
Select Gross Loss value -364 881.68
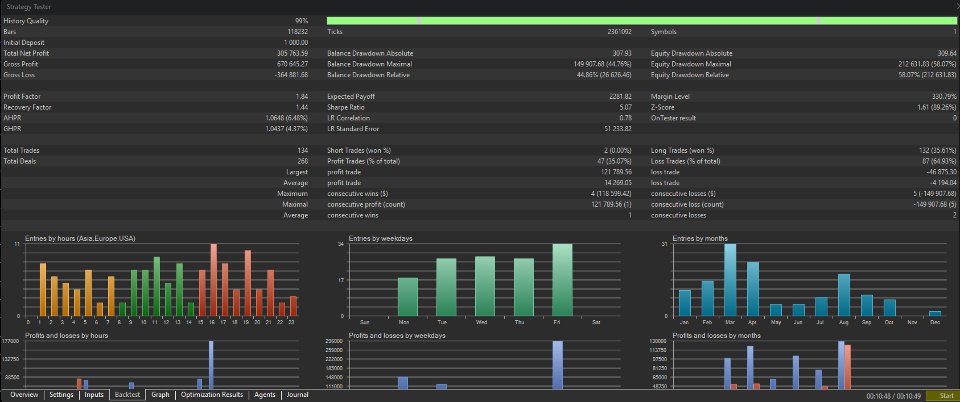(x=292, y=75)
